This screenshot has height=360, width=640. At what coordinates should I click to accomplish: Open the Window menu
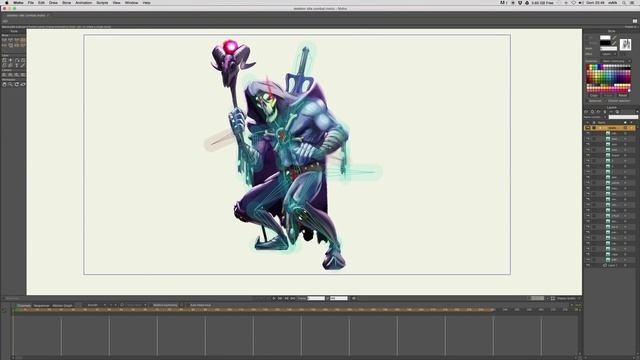(131, 3)
